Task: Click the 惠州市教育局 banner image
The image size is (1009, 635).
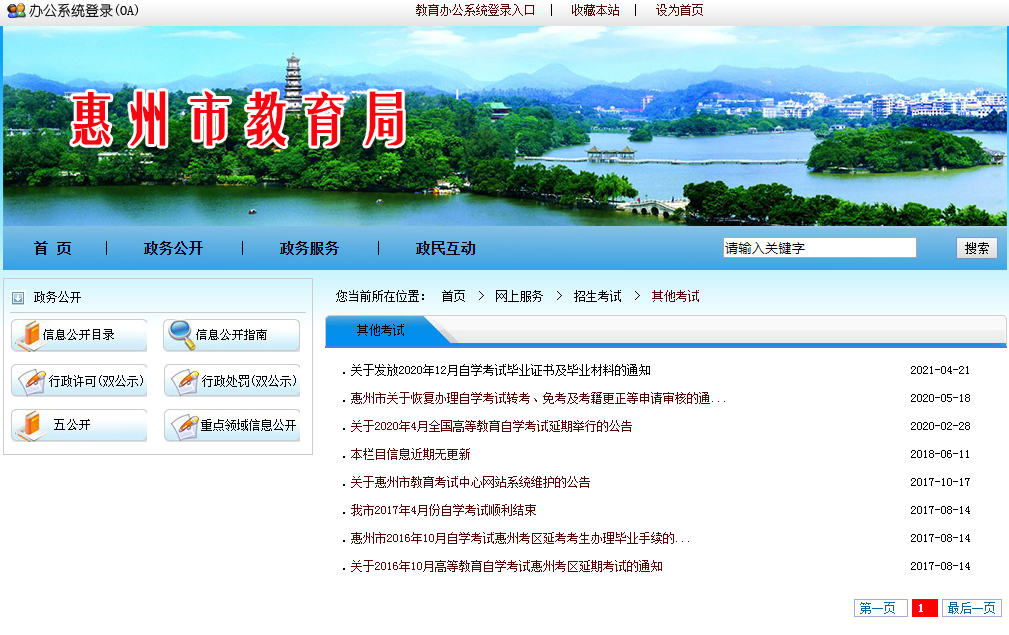Action: [x=504, y=126]
